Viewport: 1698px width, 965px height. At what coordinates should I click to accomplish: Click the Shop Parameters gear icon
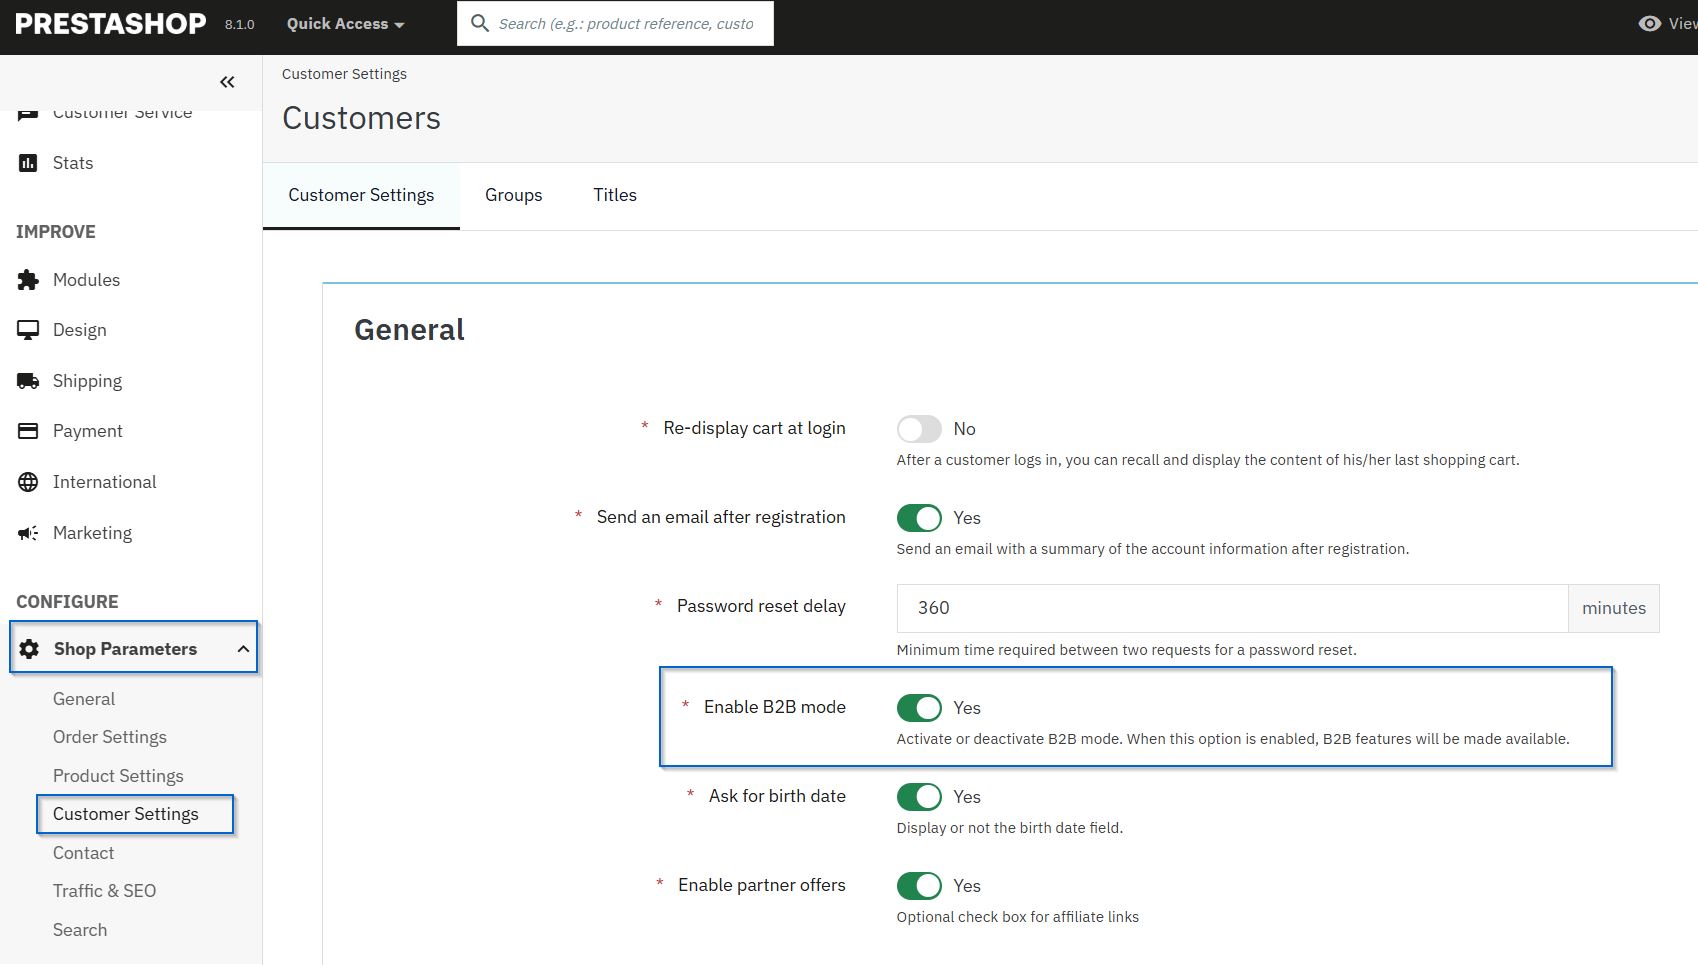29,649
